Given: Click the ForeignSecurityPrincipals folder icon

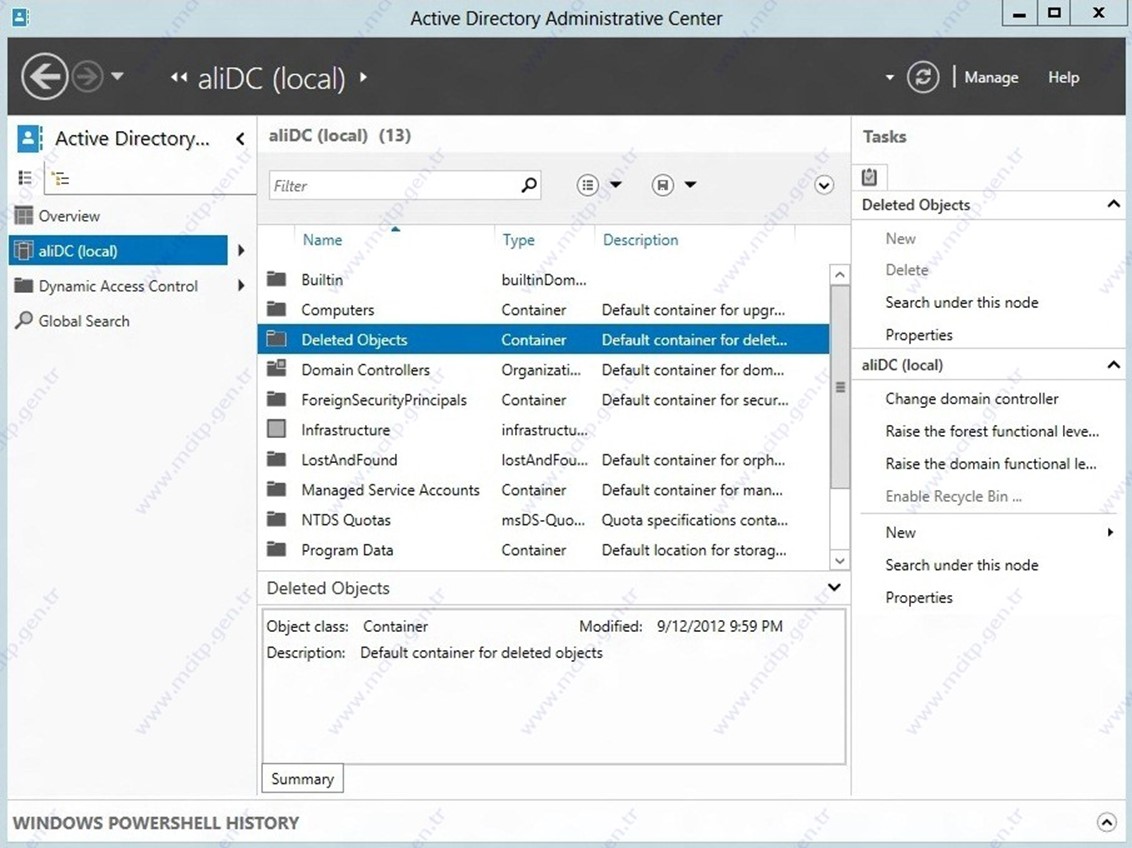Looking at the screenshot, I should pos(277,398).
